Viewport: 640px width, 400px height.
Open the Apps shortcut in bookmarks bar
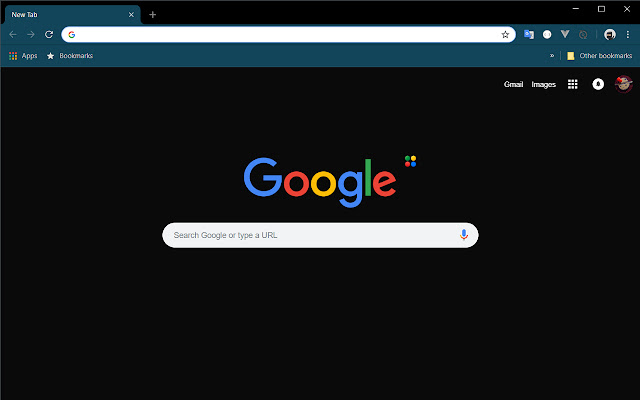(23, 56)
